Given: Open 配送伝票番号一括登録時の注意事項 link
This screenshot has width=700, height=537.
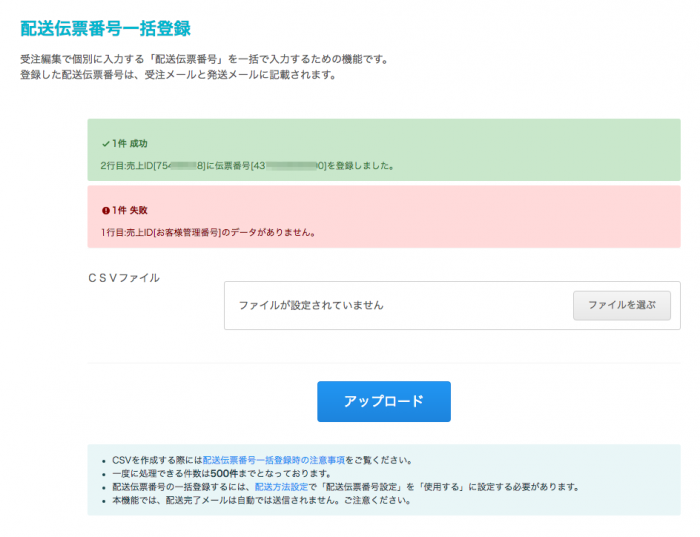Looking at the screenshot, I should pyautogui.click(x=274, y=460).
